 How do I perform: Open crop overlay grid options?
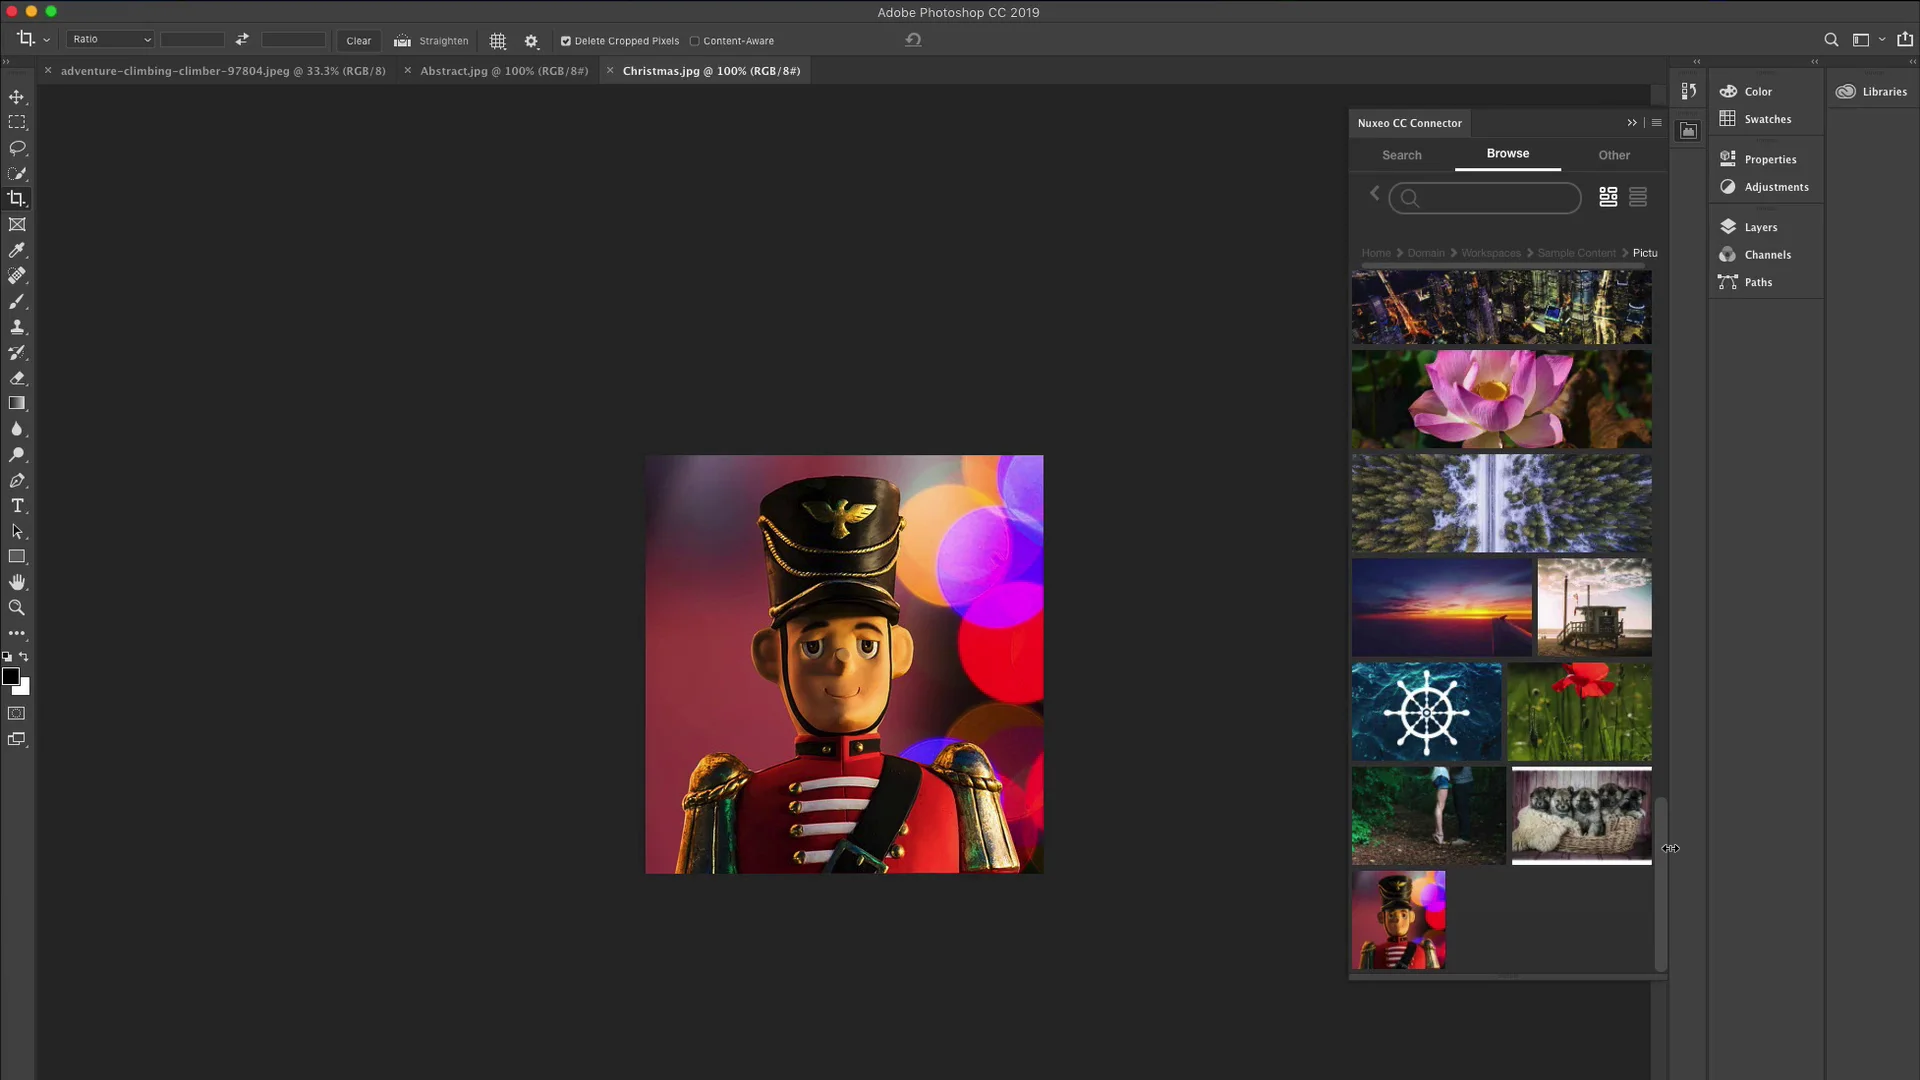pos(498,41)
